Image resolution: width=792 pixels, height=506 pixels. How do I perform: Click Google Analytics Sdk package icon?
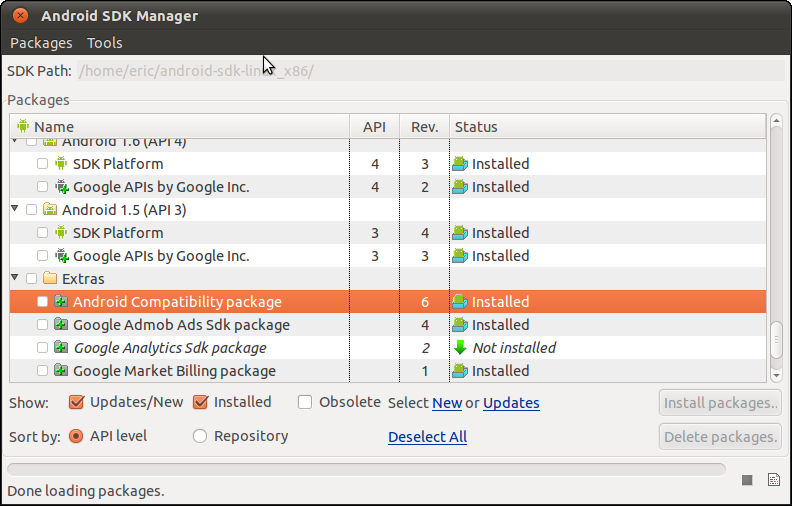coord(61,347)
